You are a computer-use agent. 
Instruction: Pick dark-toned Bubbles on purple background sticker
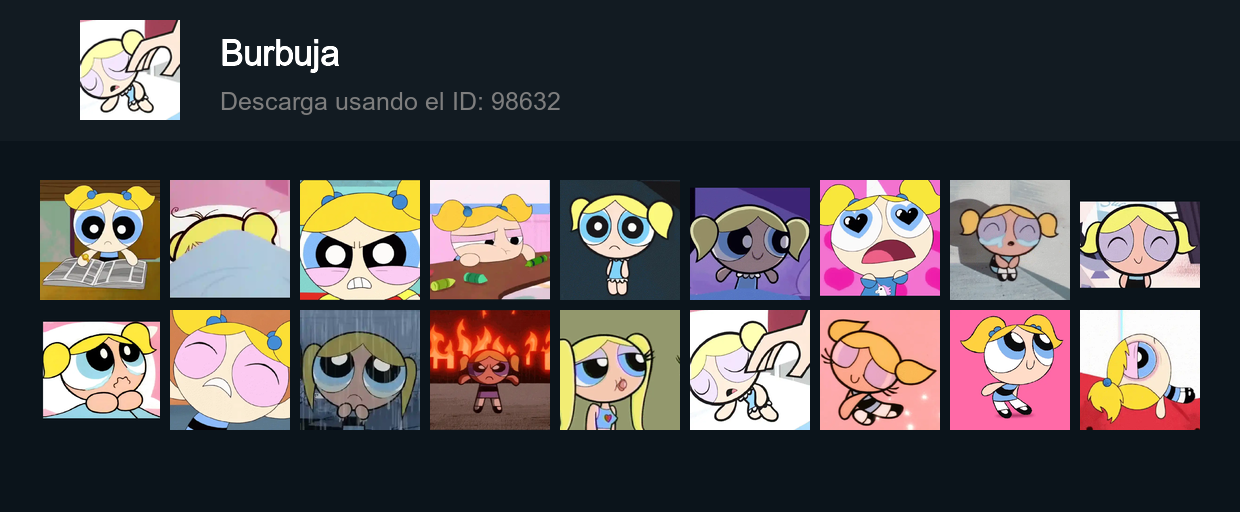(750, 243)
